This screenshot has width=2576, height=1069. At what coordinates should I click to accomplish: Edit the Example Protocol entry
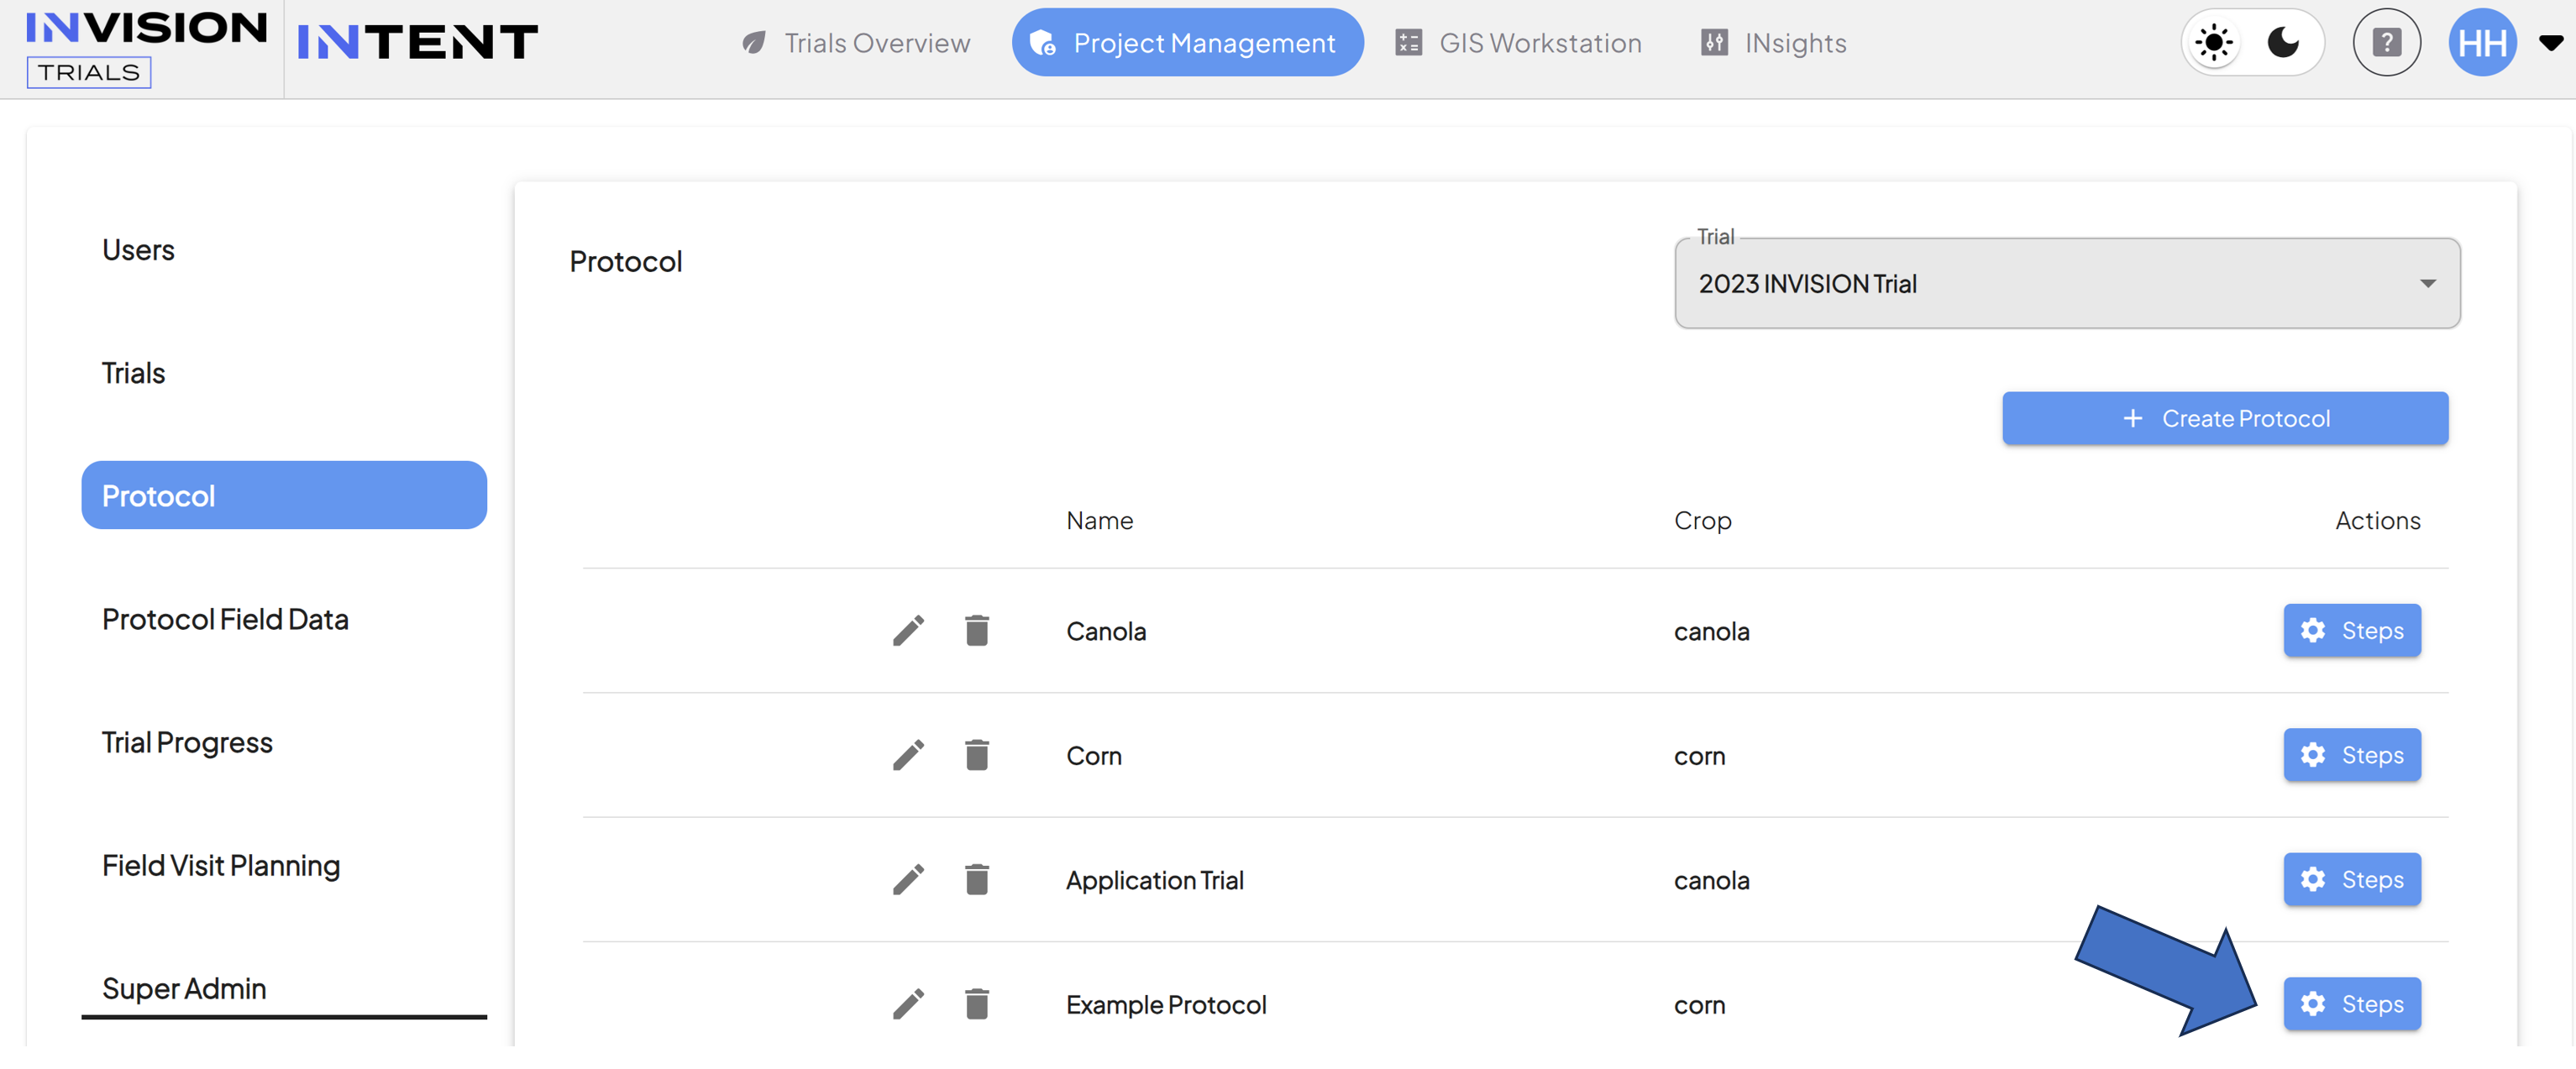(908, 1004)
